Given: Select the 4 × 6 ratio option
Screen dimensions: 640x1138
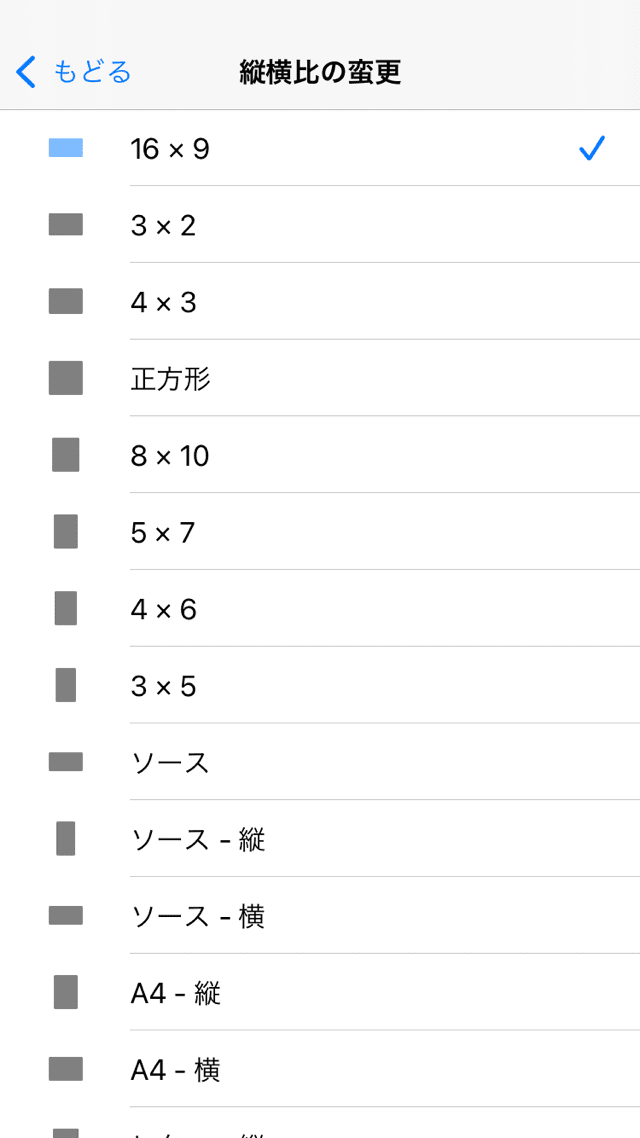Looking at the screenshot, I should 320,608.
